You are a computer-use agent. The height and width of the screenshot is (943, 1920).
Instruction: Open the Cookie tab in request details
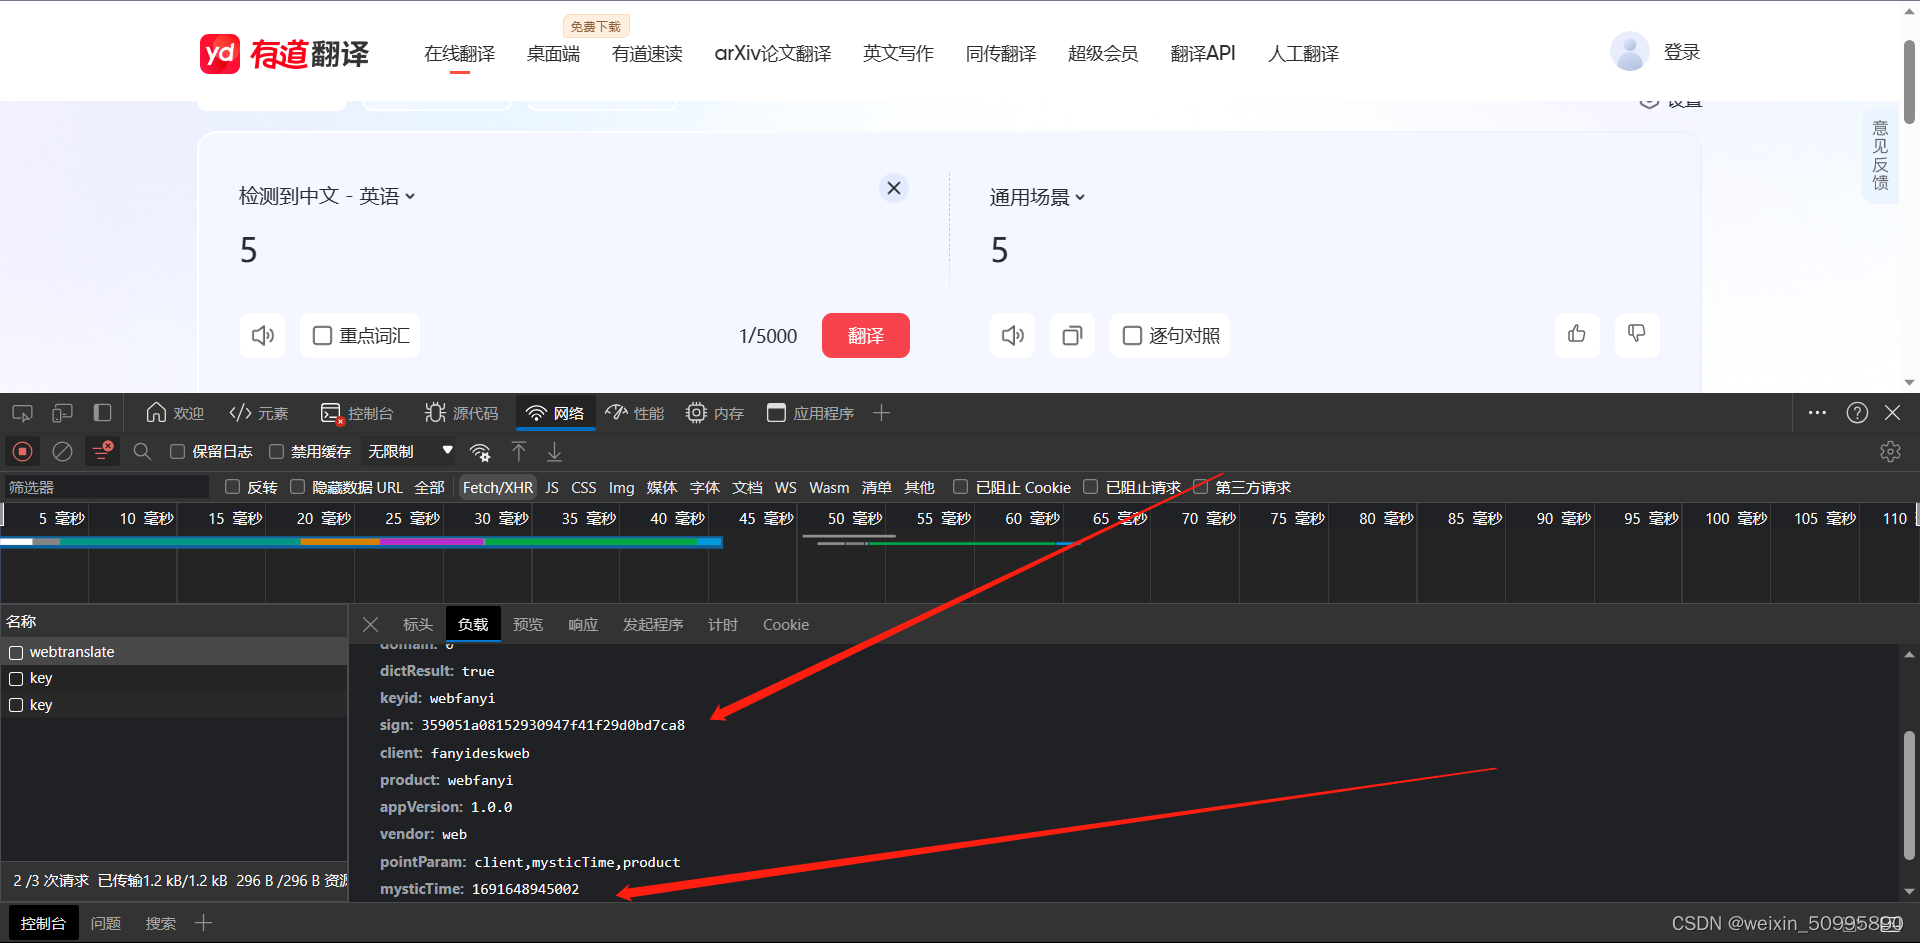pyautogui.click(x=786, y=624)
